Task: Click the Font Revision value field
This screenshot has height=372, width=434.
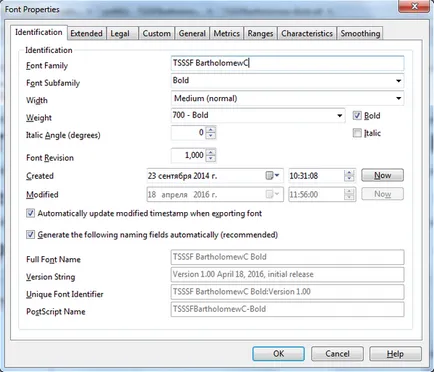Action: coord(189,155)
